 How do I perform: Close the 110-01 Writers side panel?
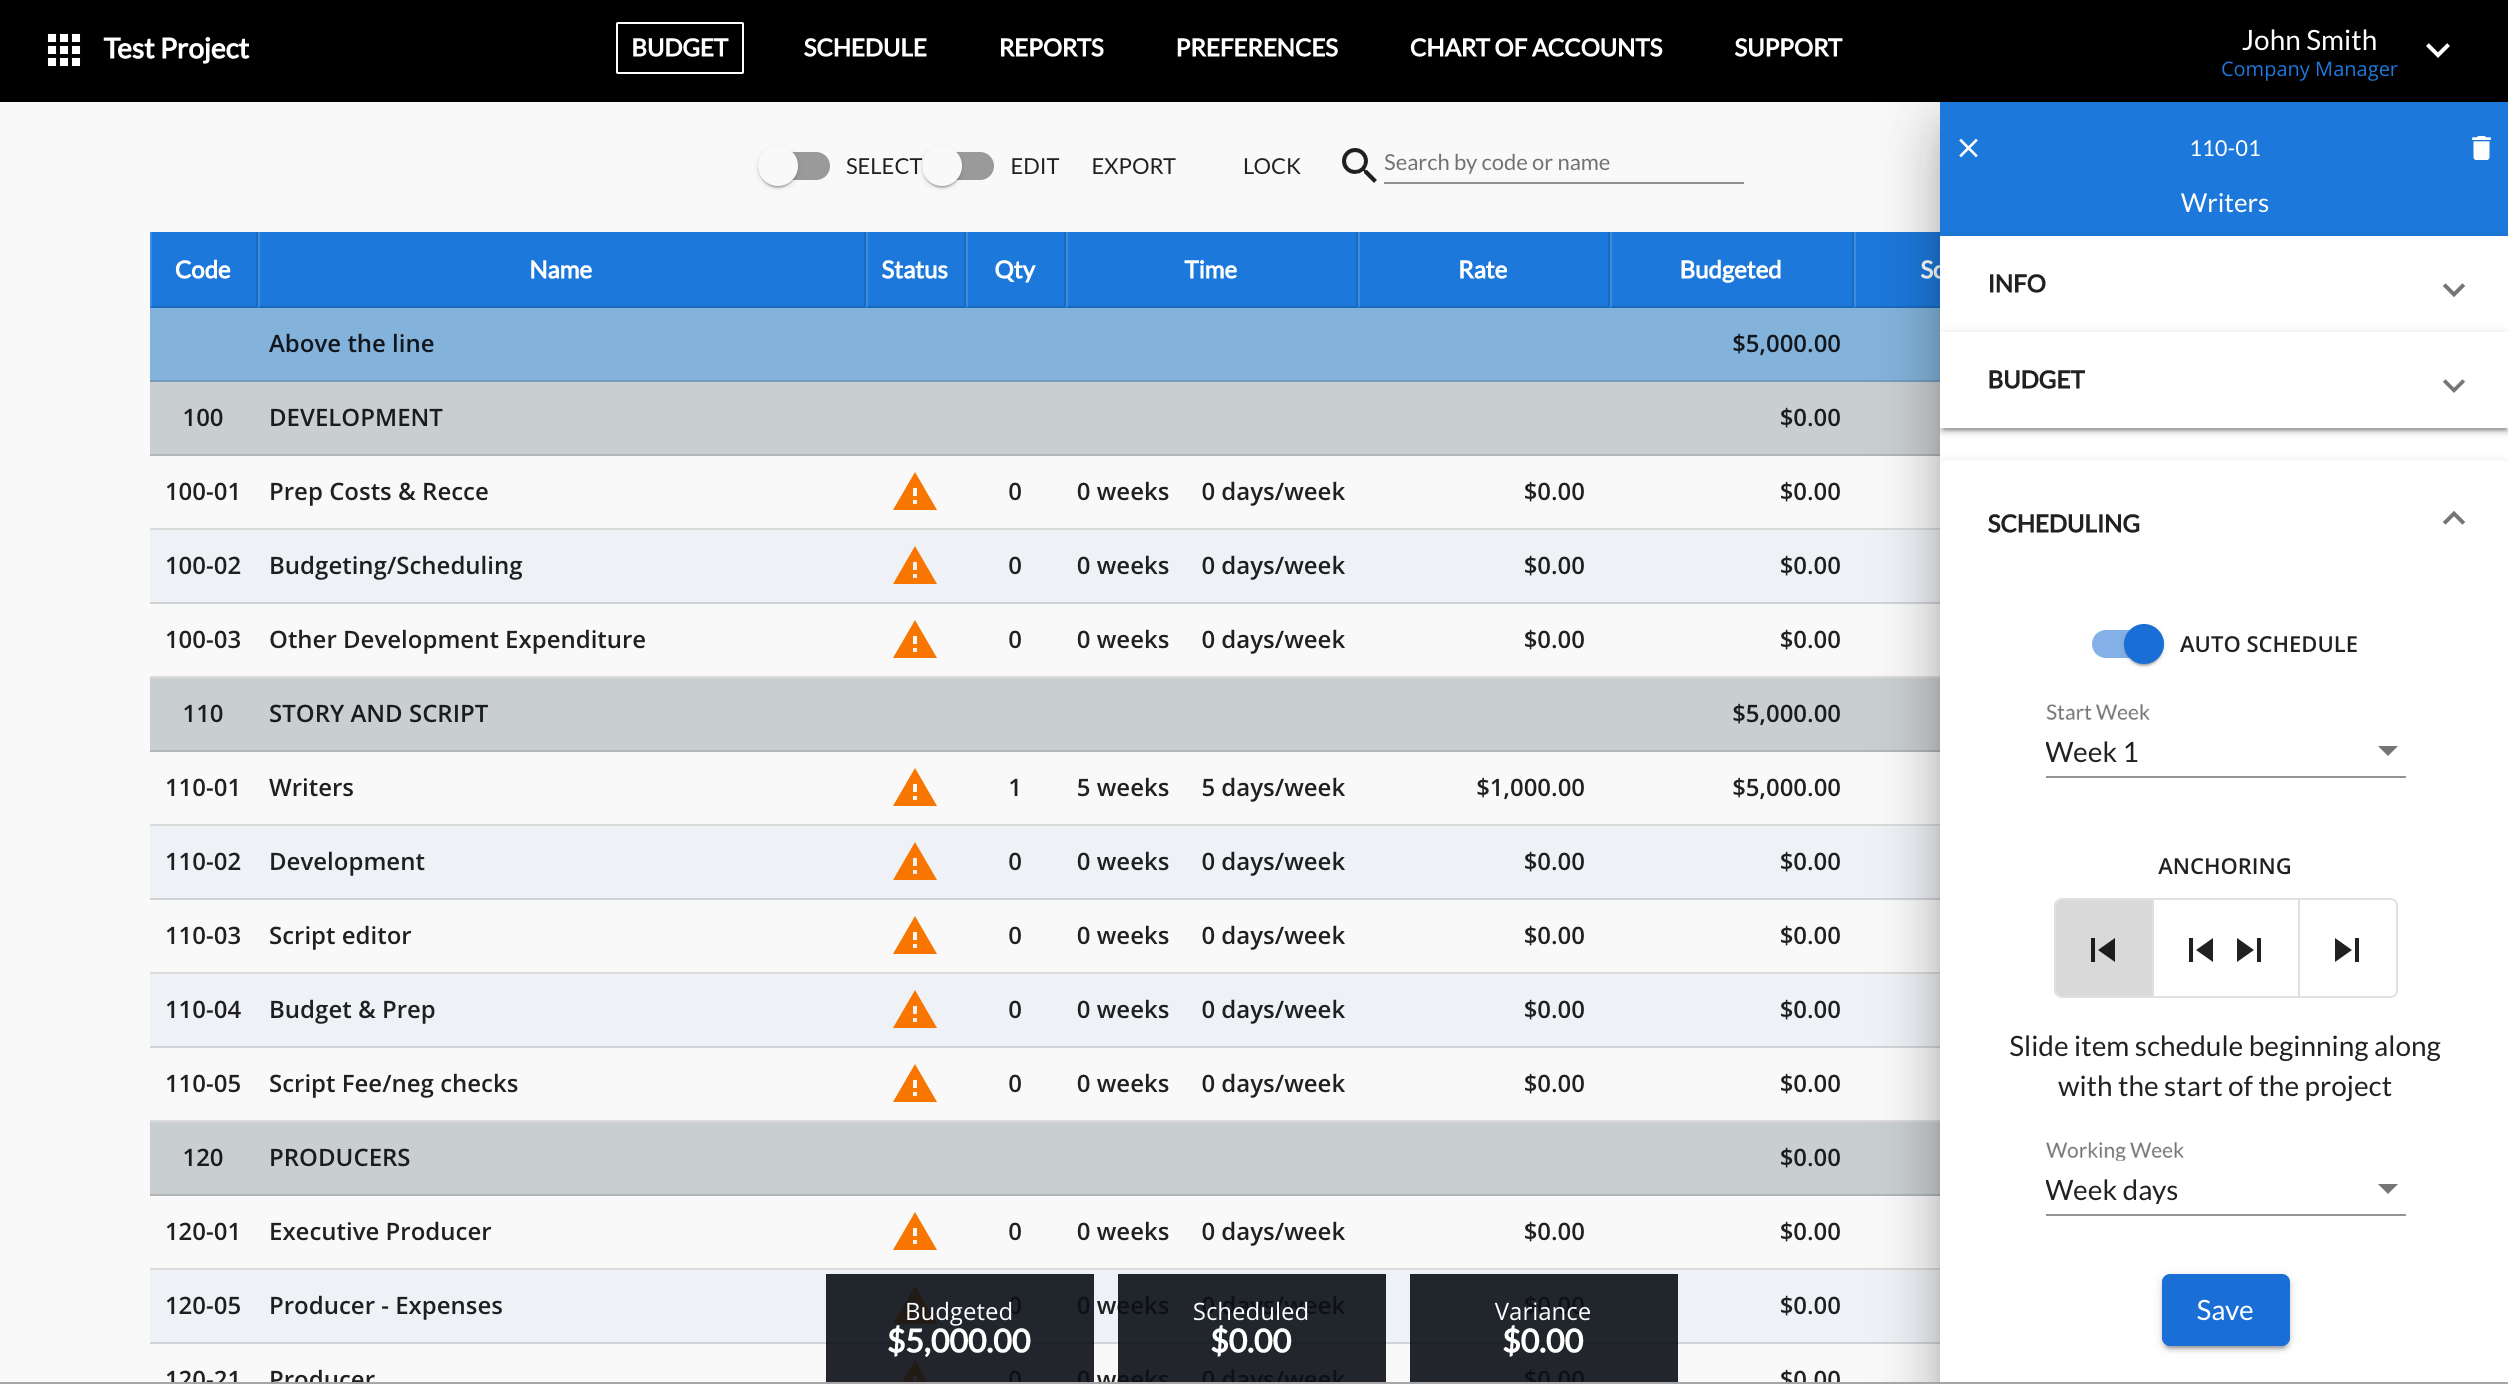click(x=1968, y=148)
